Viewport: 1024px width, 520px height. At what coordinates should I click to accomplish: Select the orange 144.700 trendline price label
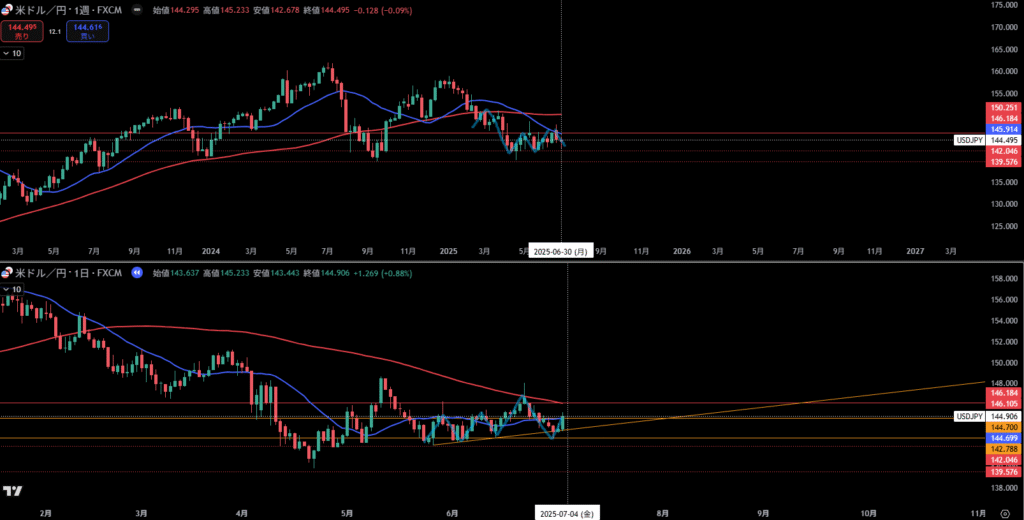coord(1002,426)
